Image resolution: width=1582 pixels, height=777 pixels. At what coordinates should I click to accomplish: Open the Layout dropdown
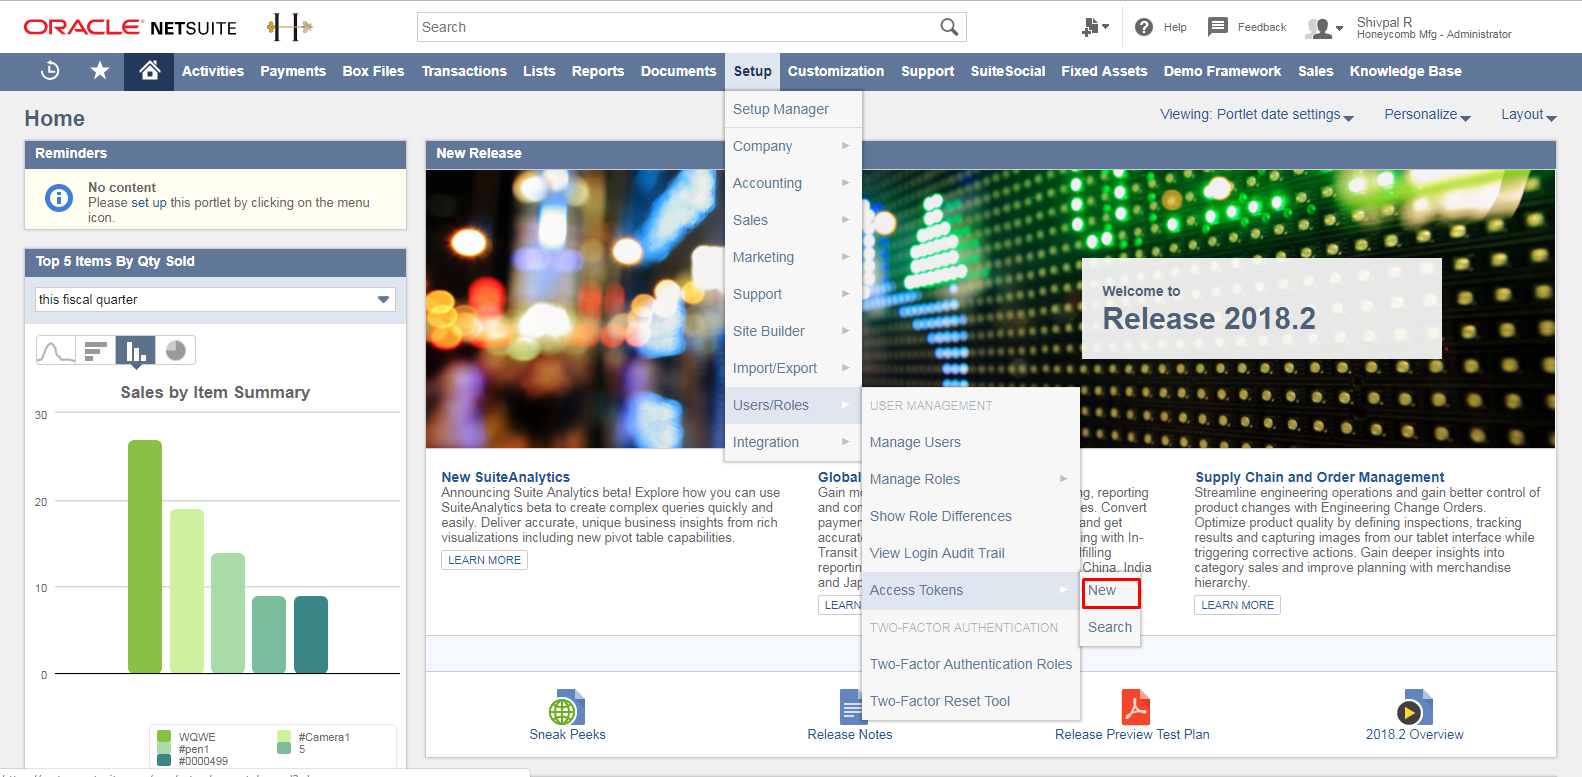(1529, 115)
